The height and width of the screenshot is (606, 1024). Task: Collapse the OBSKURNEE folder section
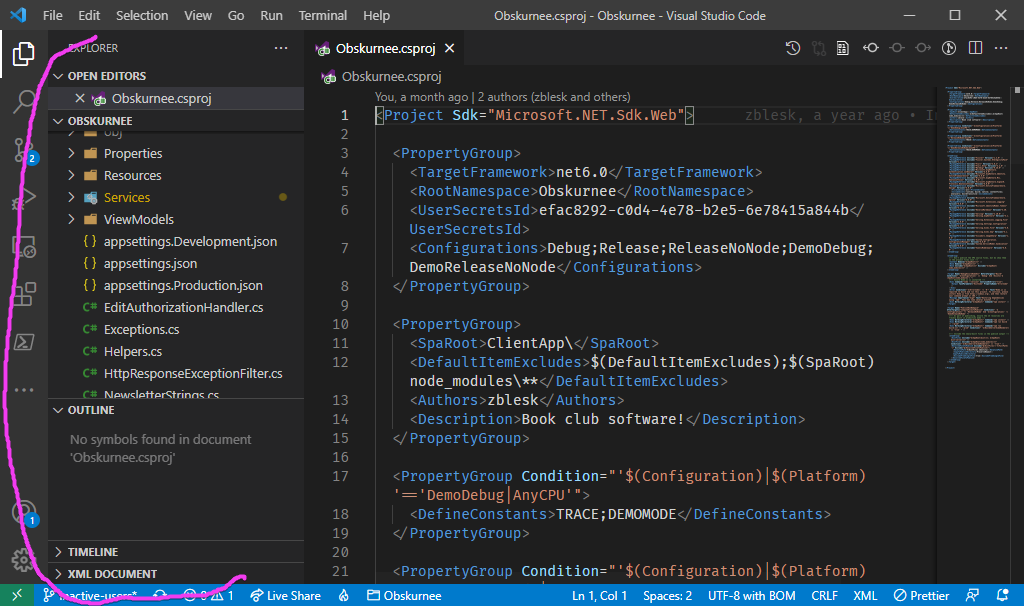point(176,121)
